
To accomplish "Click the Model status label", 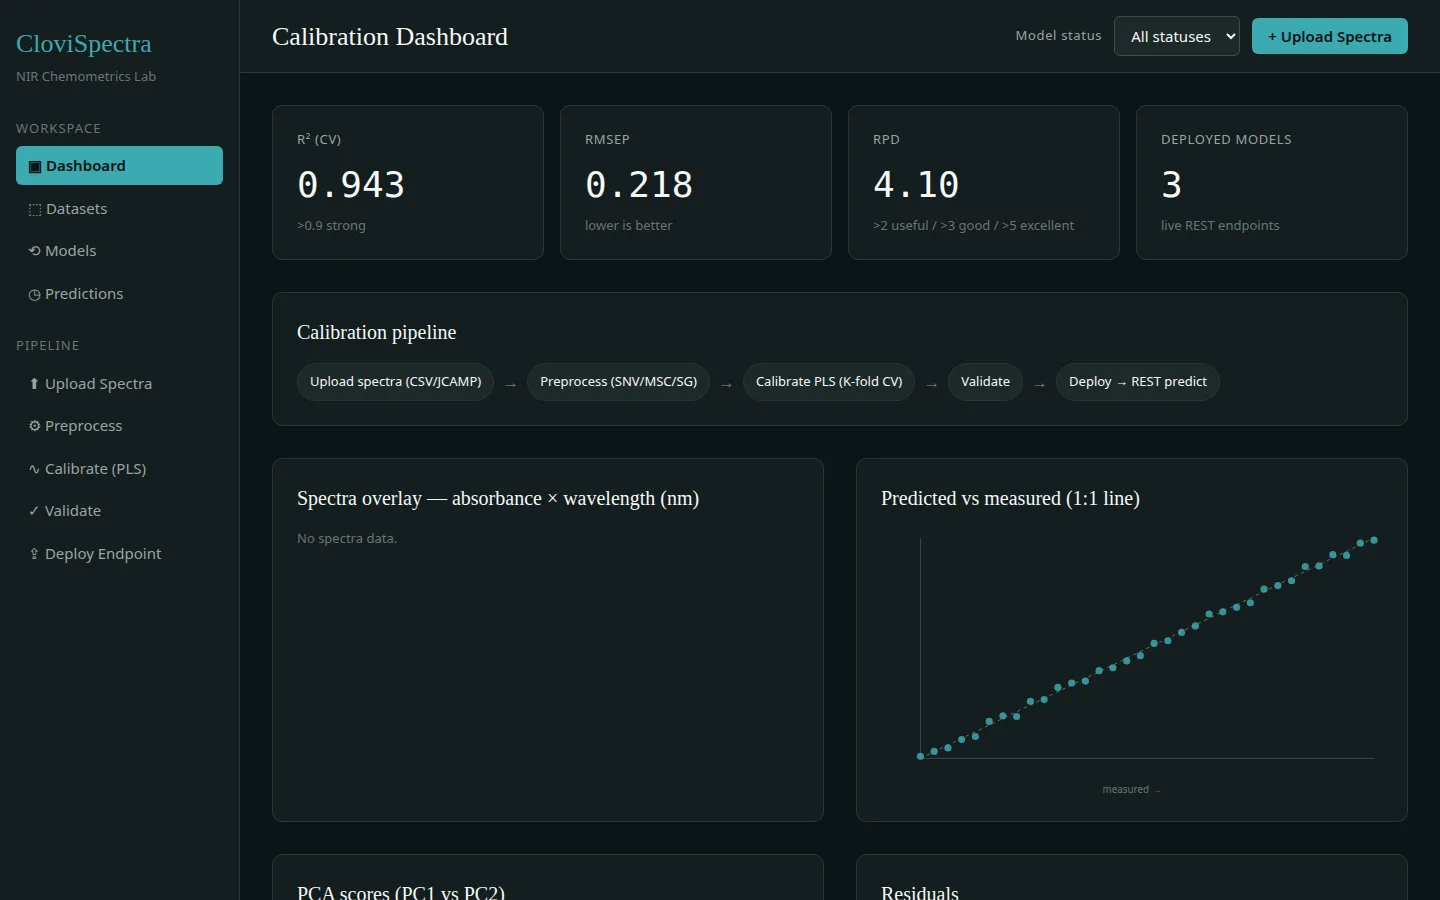I will (1058, 36).
